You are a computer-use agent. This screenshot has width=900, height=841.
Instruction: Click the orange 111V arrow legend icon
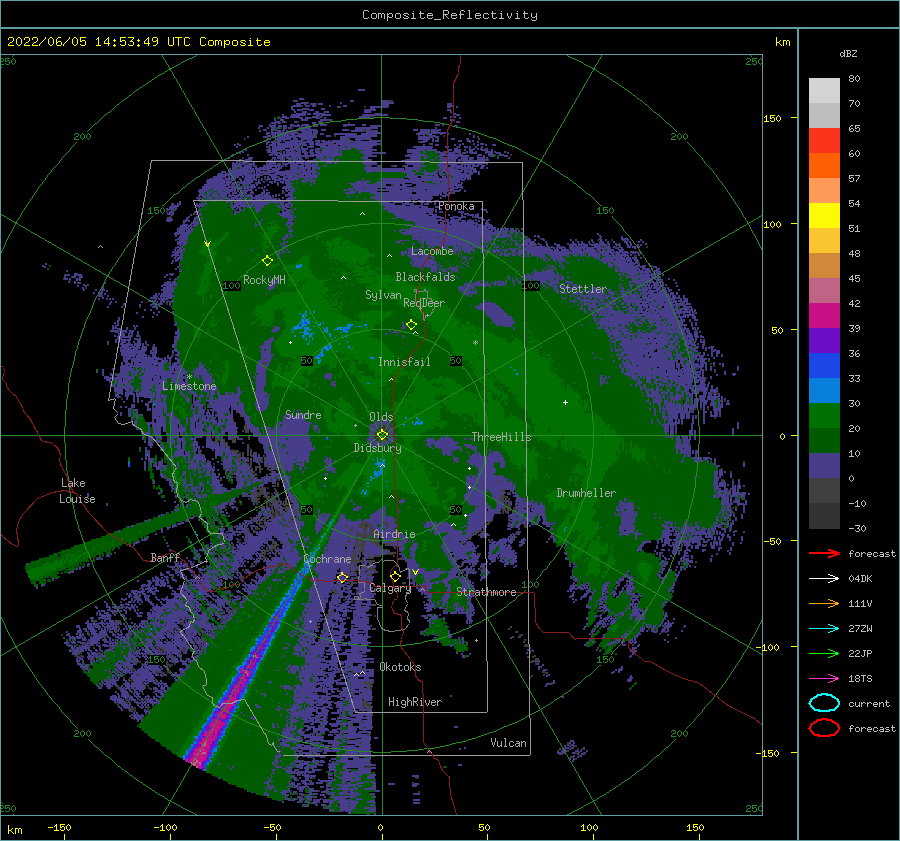click(x=824, y=603)
